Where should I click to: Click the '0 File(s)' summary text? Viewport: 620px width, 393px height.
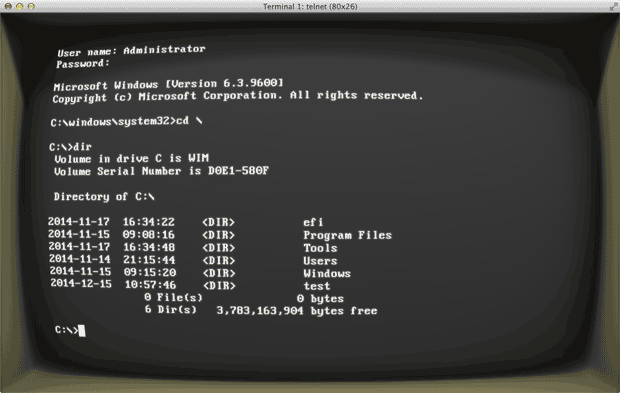tap(173, 297)
